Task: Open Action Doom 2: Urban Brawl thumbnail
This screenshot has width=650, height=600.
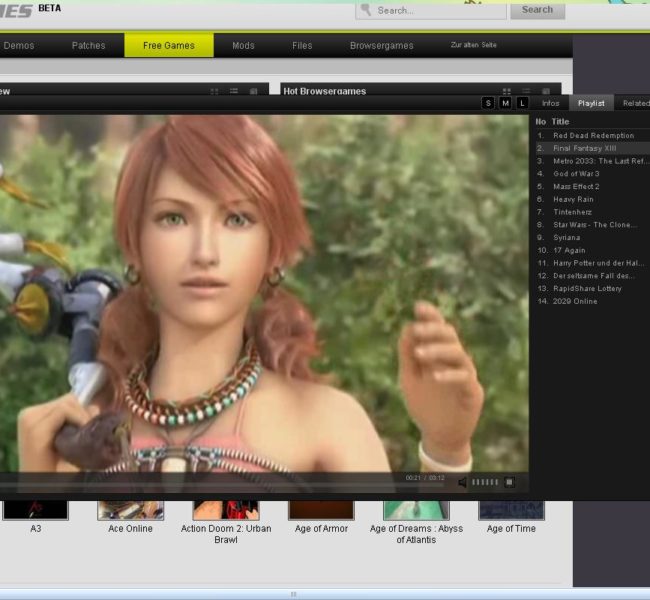Action: (x=226, y=510)
